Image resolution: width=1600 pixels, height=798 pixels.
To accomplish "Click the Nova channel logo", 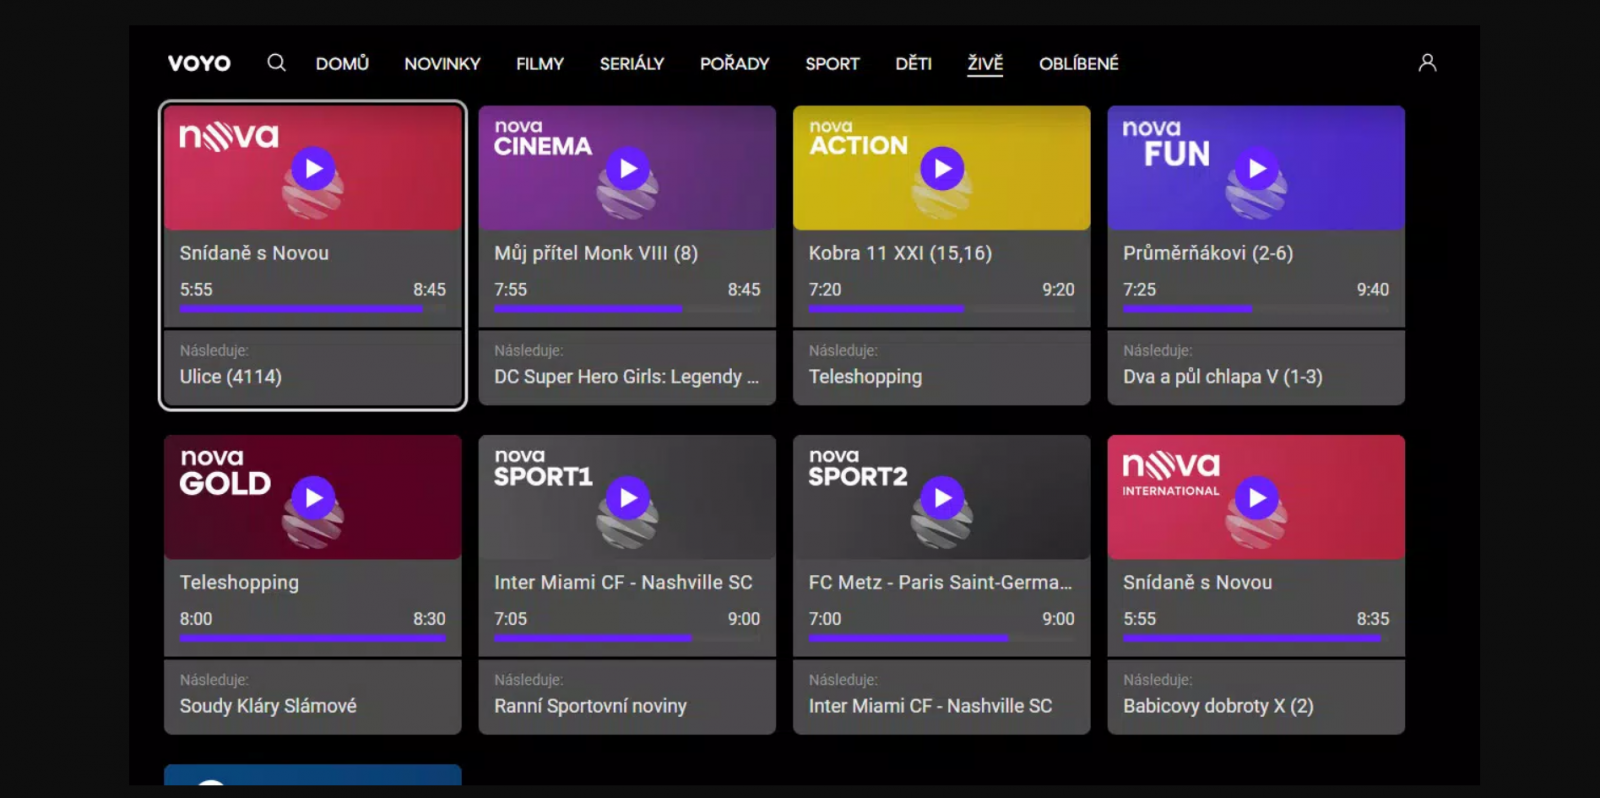I will coord(229,136).
